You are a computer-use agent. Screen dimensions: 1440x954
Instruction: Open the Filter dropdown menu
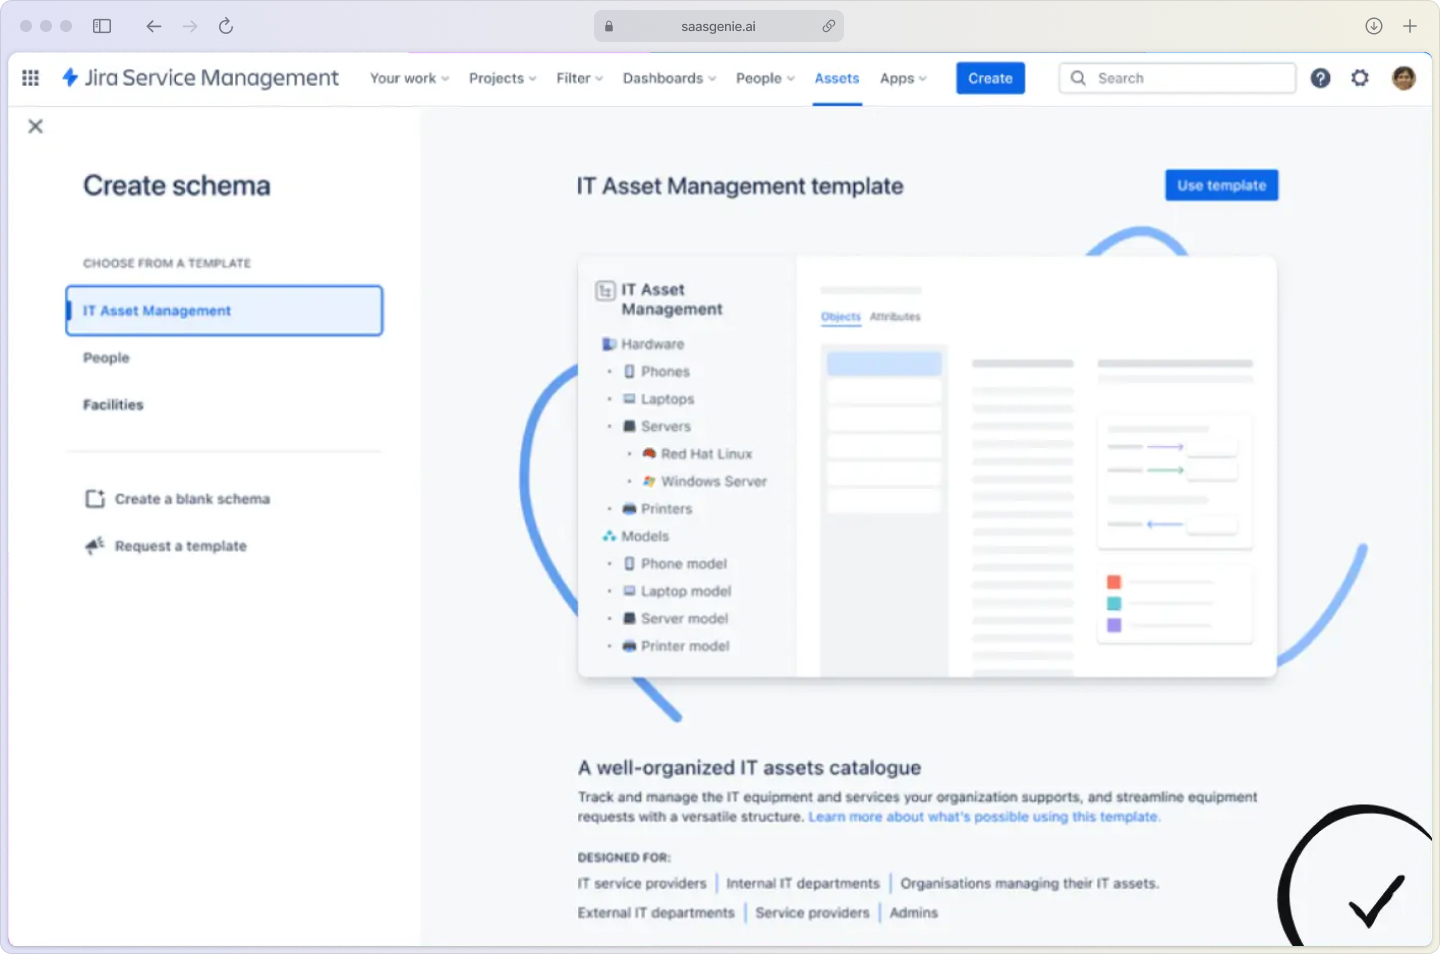pyautogui.click(x=579, y=78)
